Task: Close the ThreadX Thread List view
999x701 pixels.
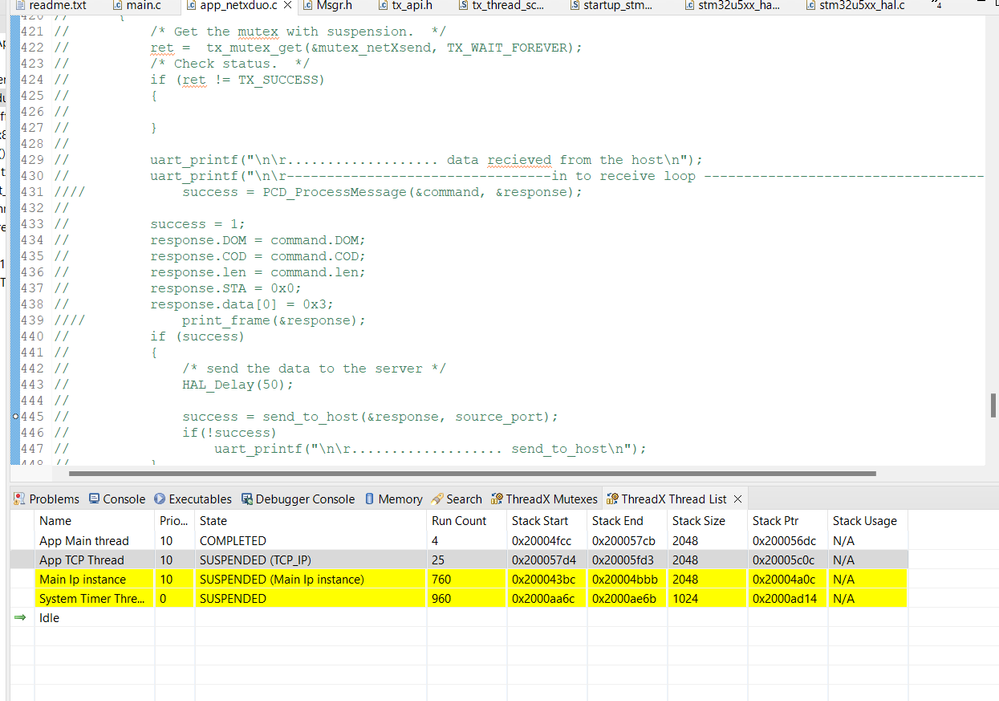Action: point(738,499)
